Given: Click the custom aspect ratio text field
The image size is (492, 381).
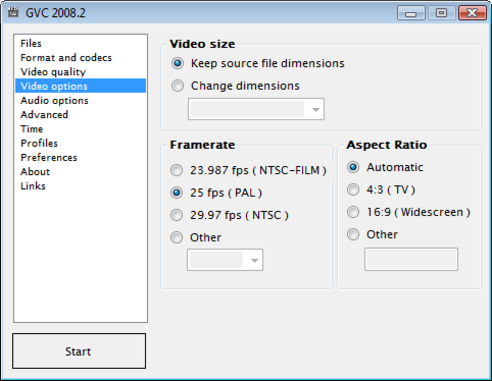Looking at the screenshot, I should 411,259.
